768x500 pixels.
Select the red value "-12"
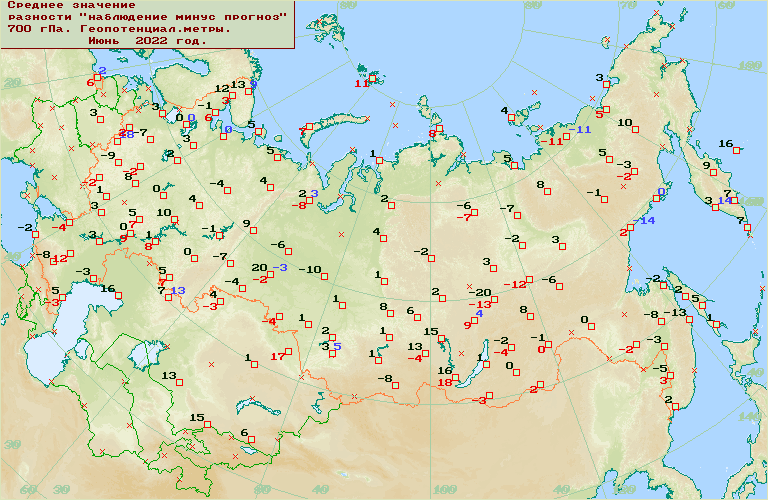tap(514, 284)
